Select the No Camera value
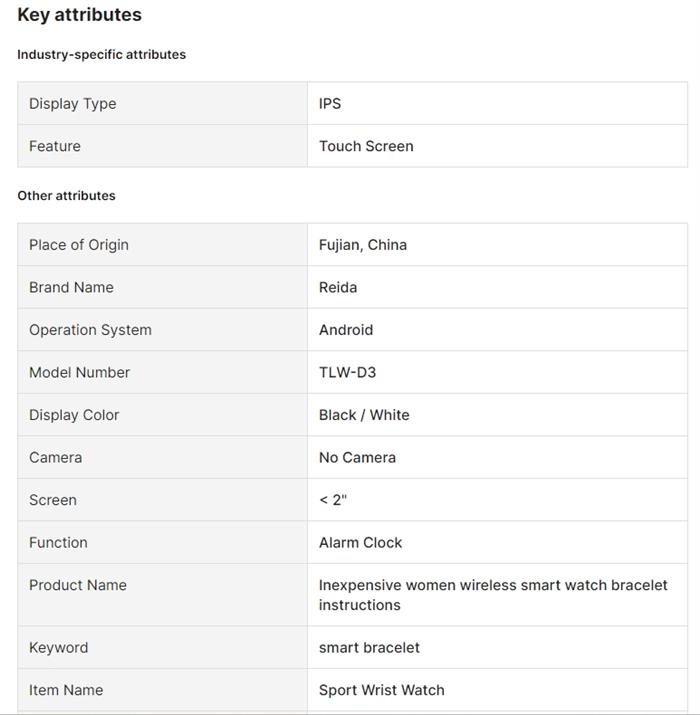The image size is (700, 715). (357, 457)
